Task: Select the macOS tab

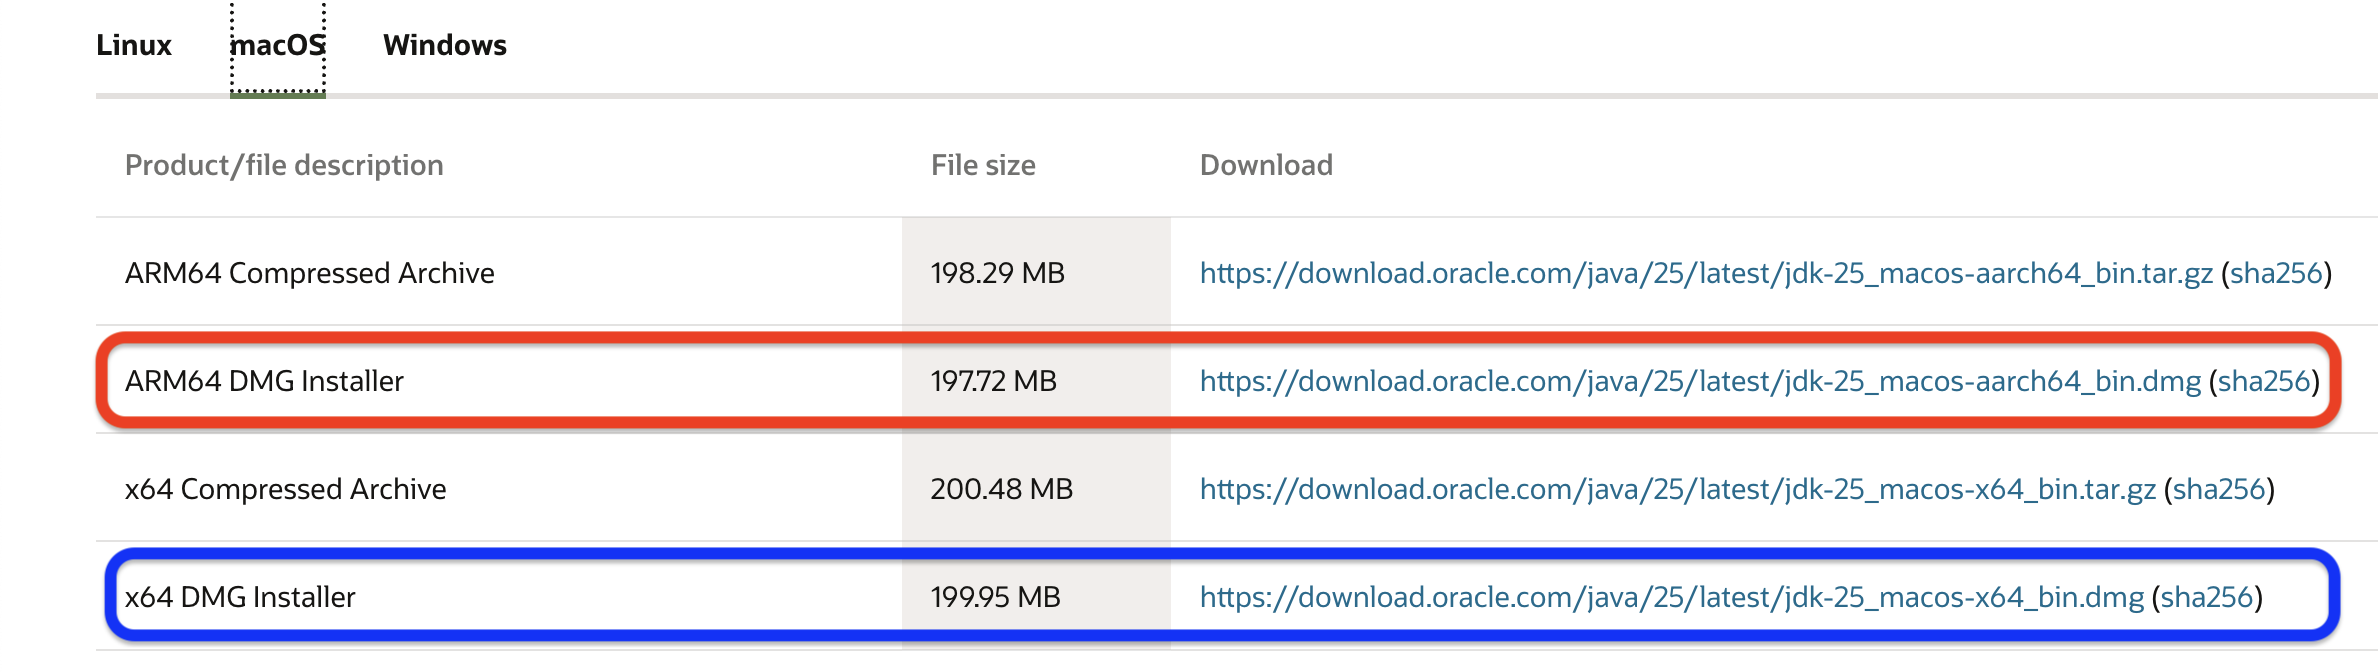Action: 278,45
